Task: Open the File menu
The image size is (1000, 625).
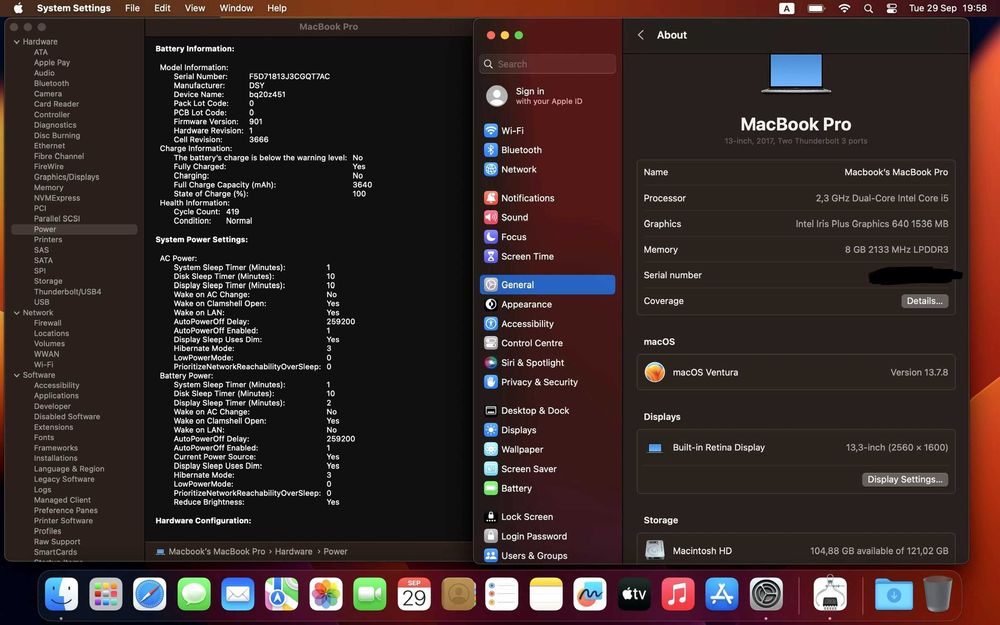Action: tap(132, 8)
